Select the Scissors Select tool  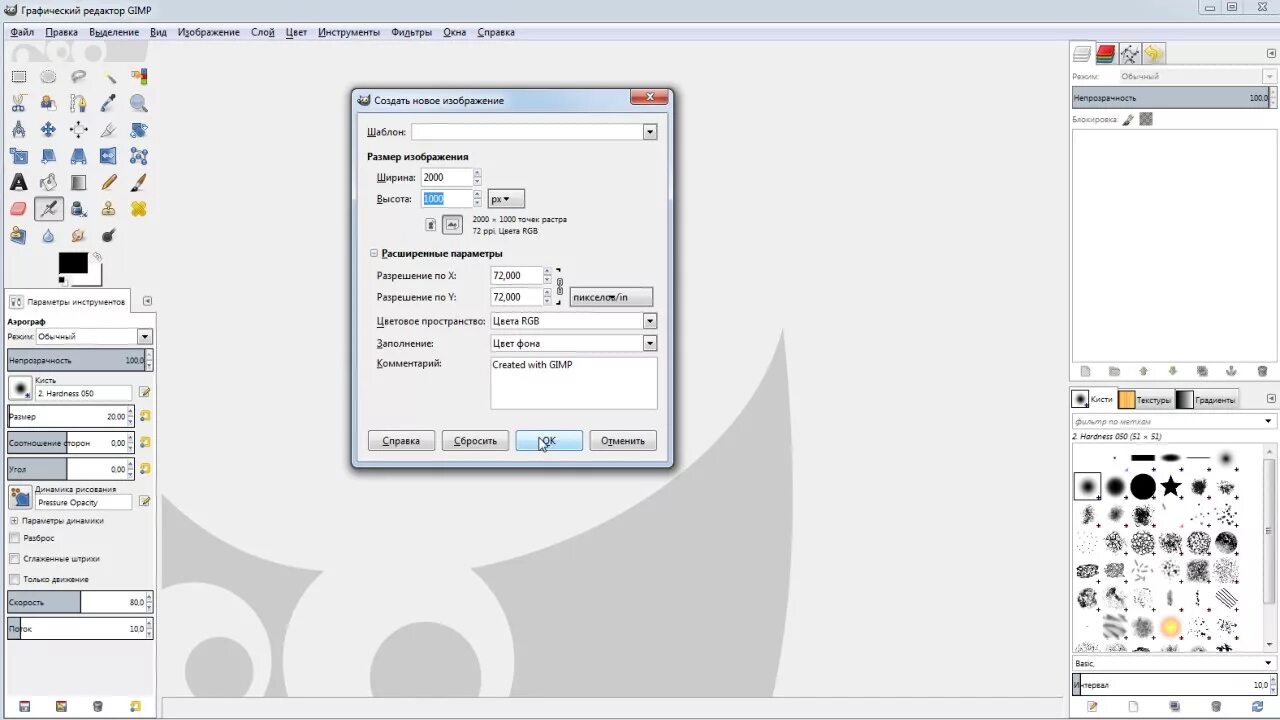[x=18, y=102]
